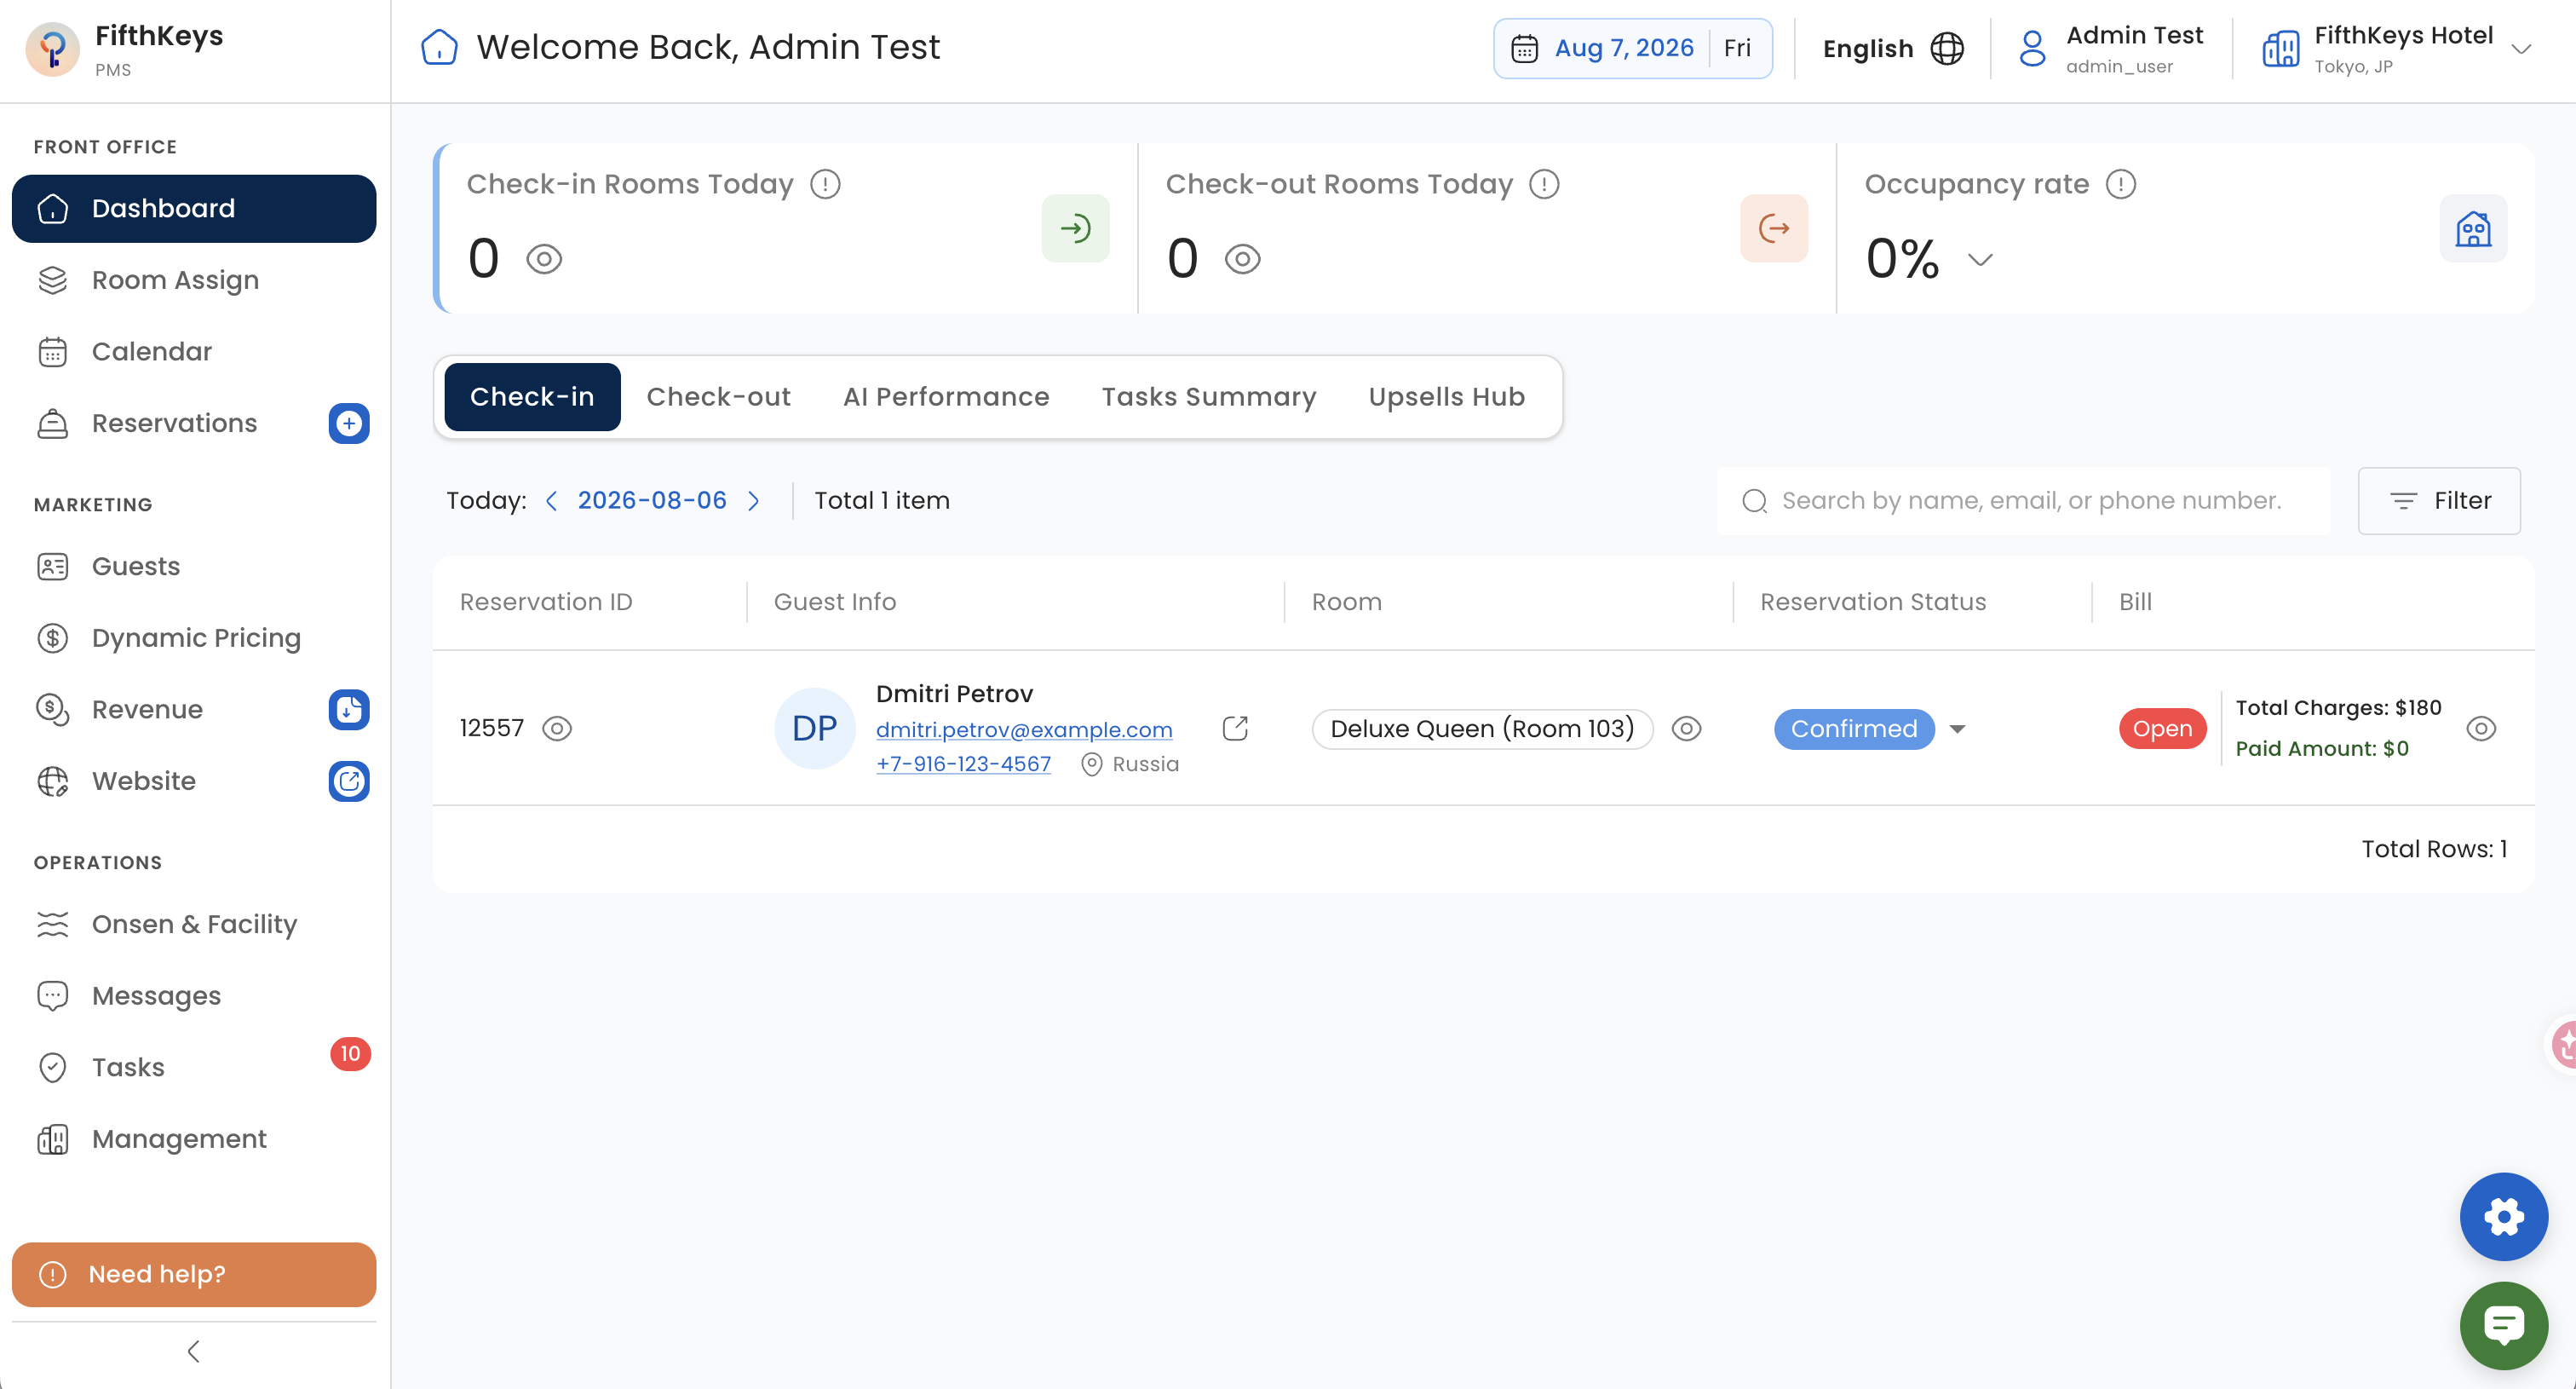View bill details eye icon
The image size is (2576, 1389).
[x=2480, y=728]
